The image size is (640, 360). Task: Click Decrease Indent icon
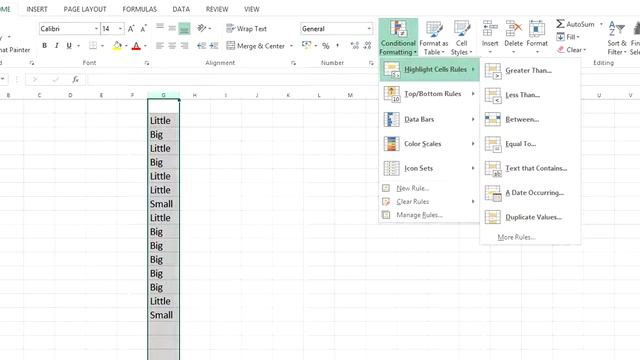(x=201, y=46)
